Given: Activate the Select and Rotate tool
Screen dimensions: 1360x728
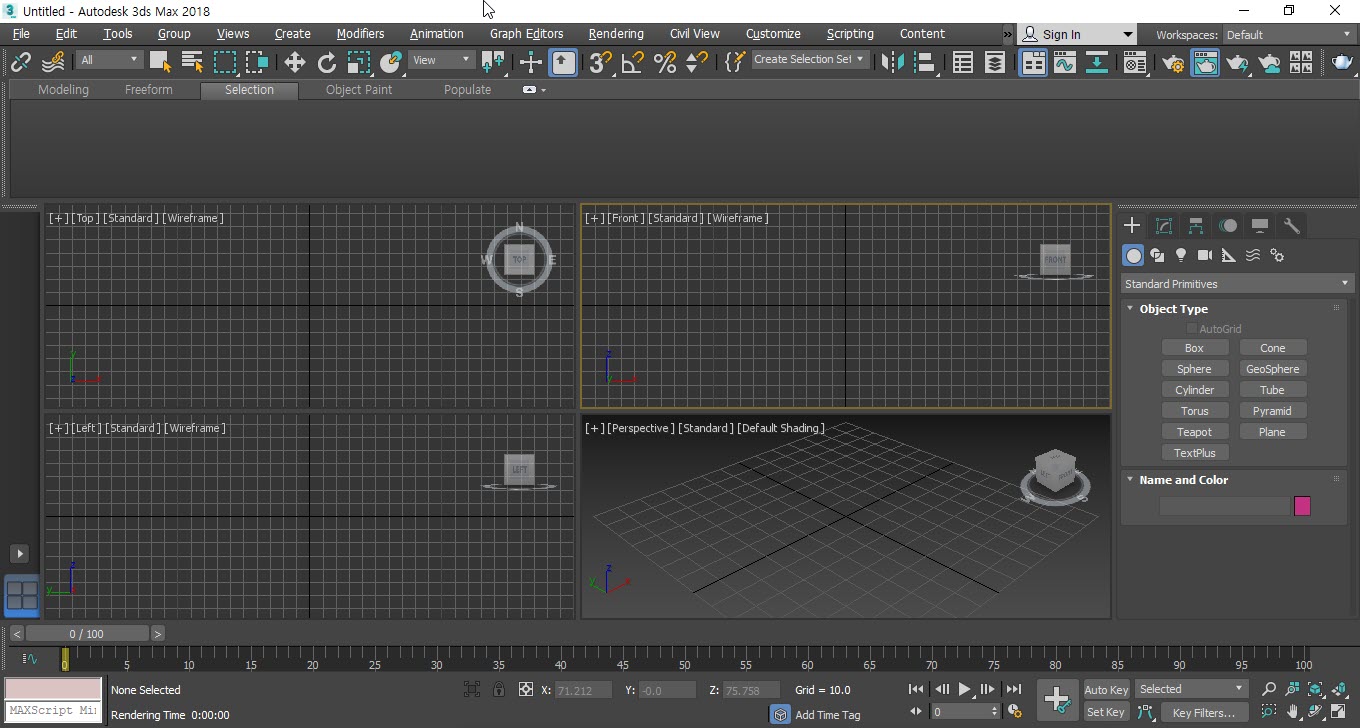Looking at the screenshot, I should (327, 63).
